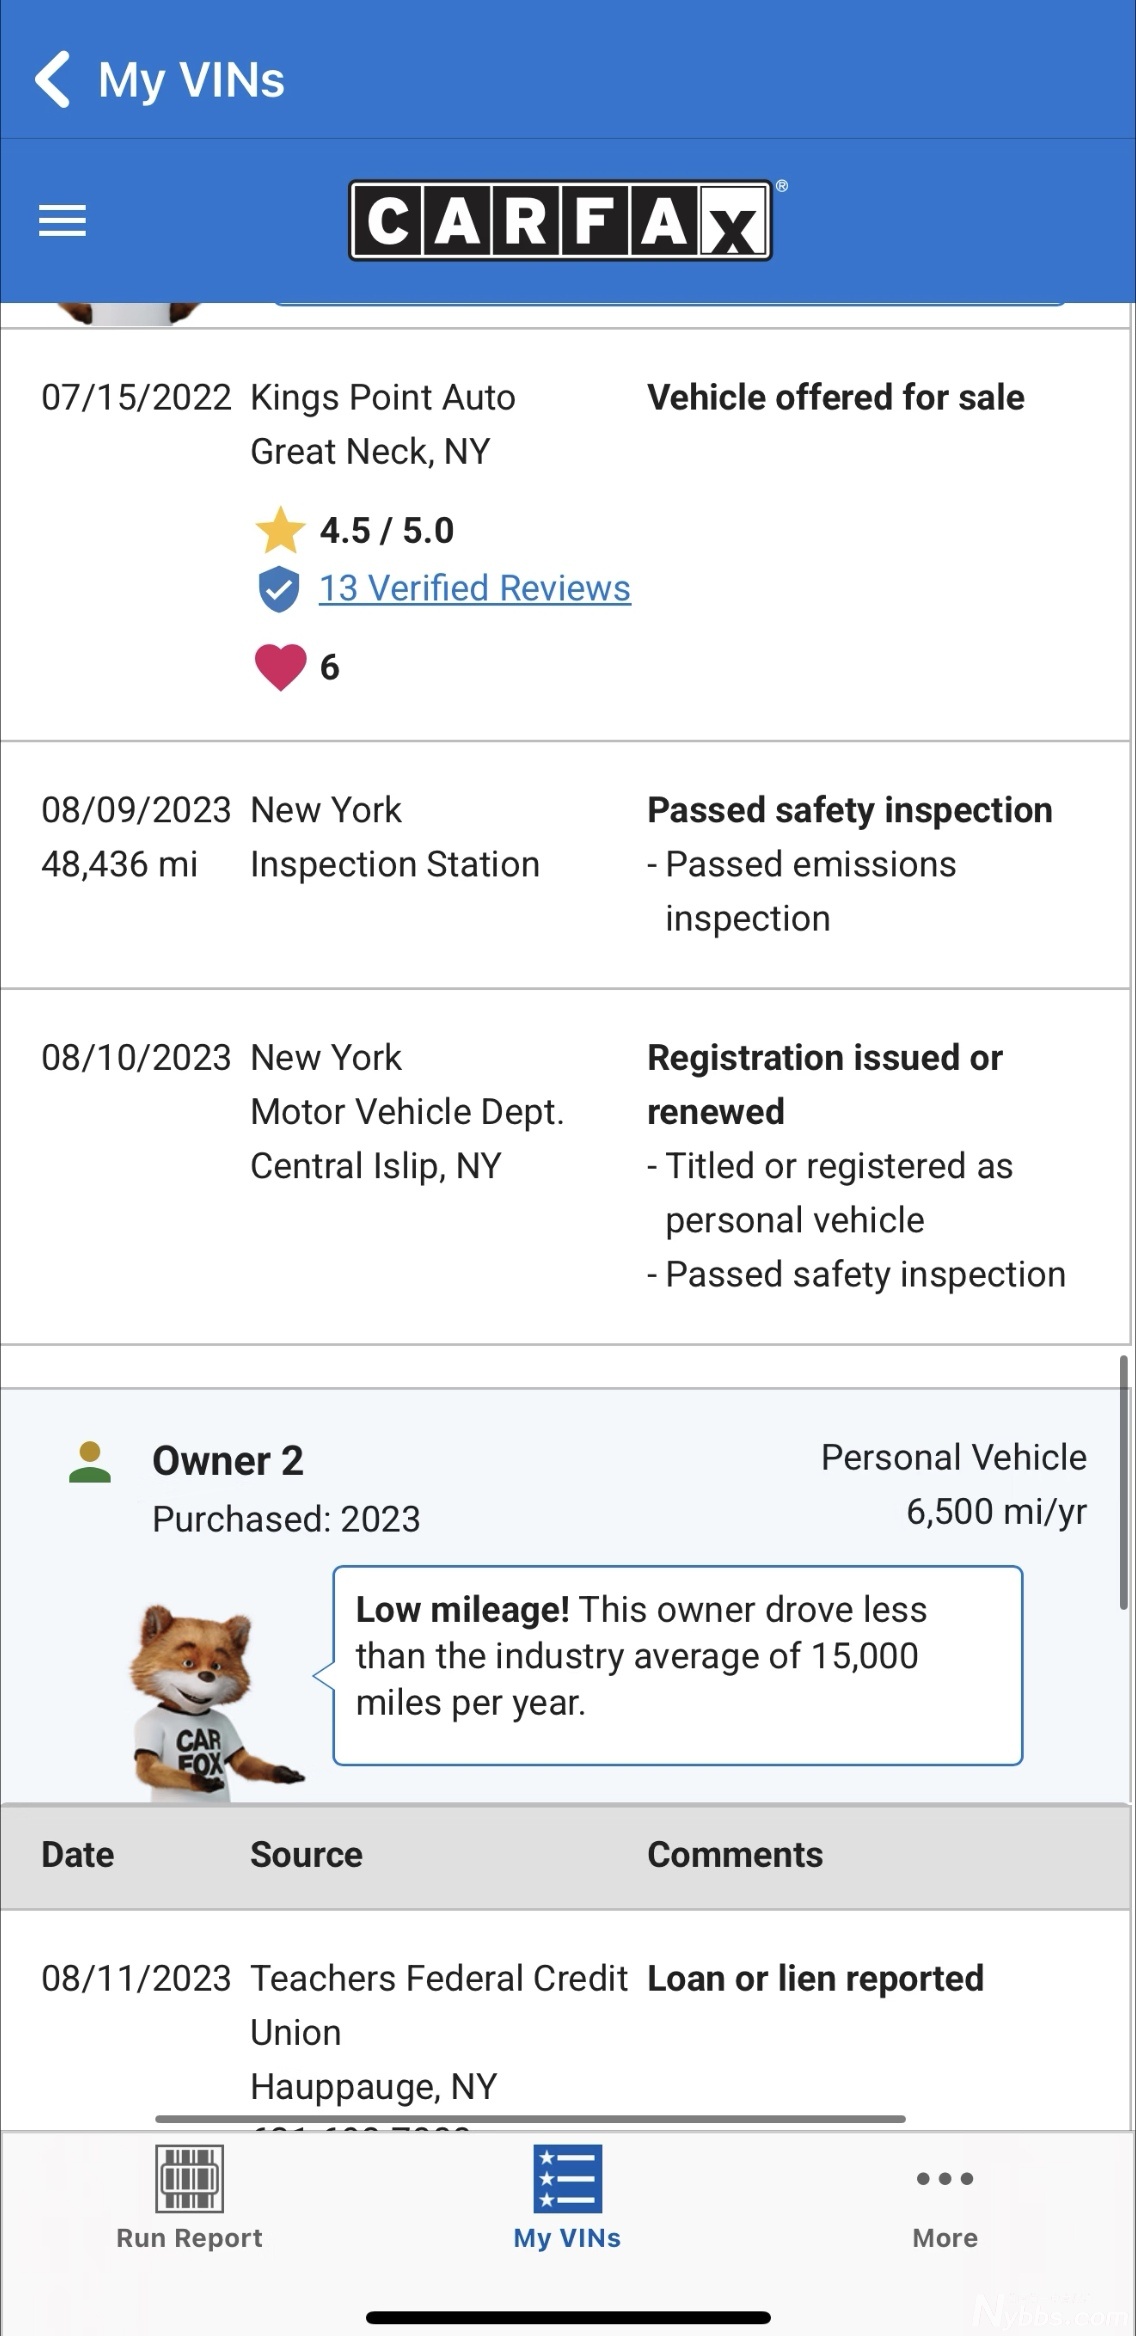Click the horizontal scroll indicator bar

click(x=530, y=2118)
